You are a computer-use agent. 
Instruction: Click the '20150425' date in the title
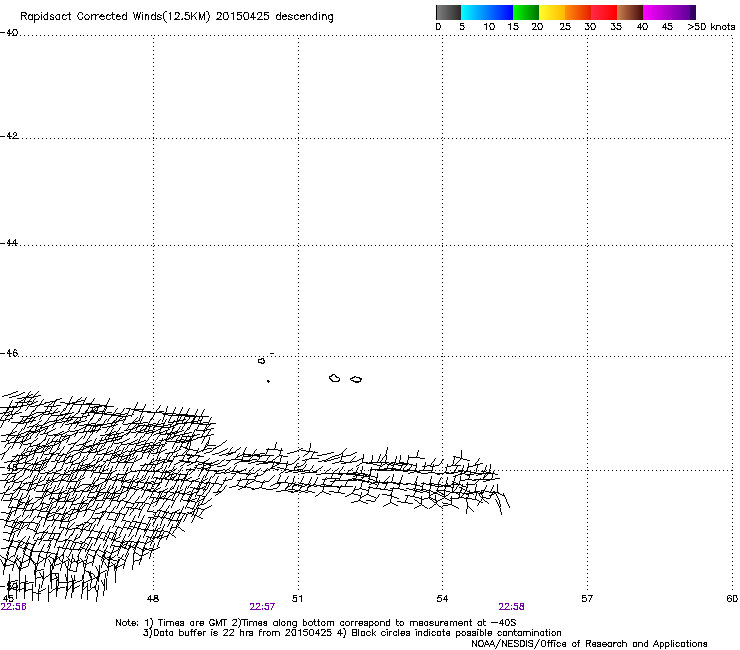[x=243, y=16]
